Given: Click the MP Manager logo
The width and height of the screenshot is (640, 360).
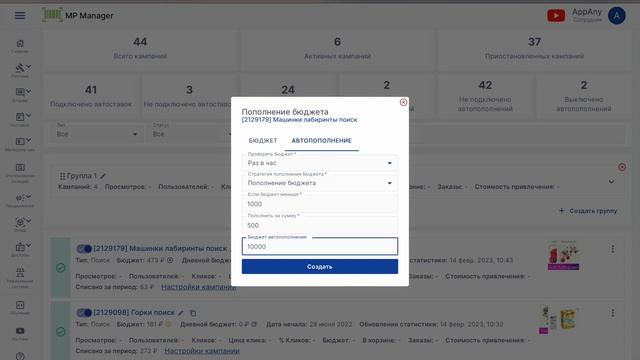Looking at the screenshot, I should pos(78,15).
